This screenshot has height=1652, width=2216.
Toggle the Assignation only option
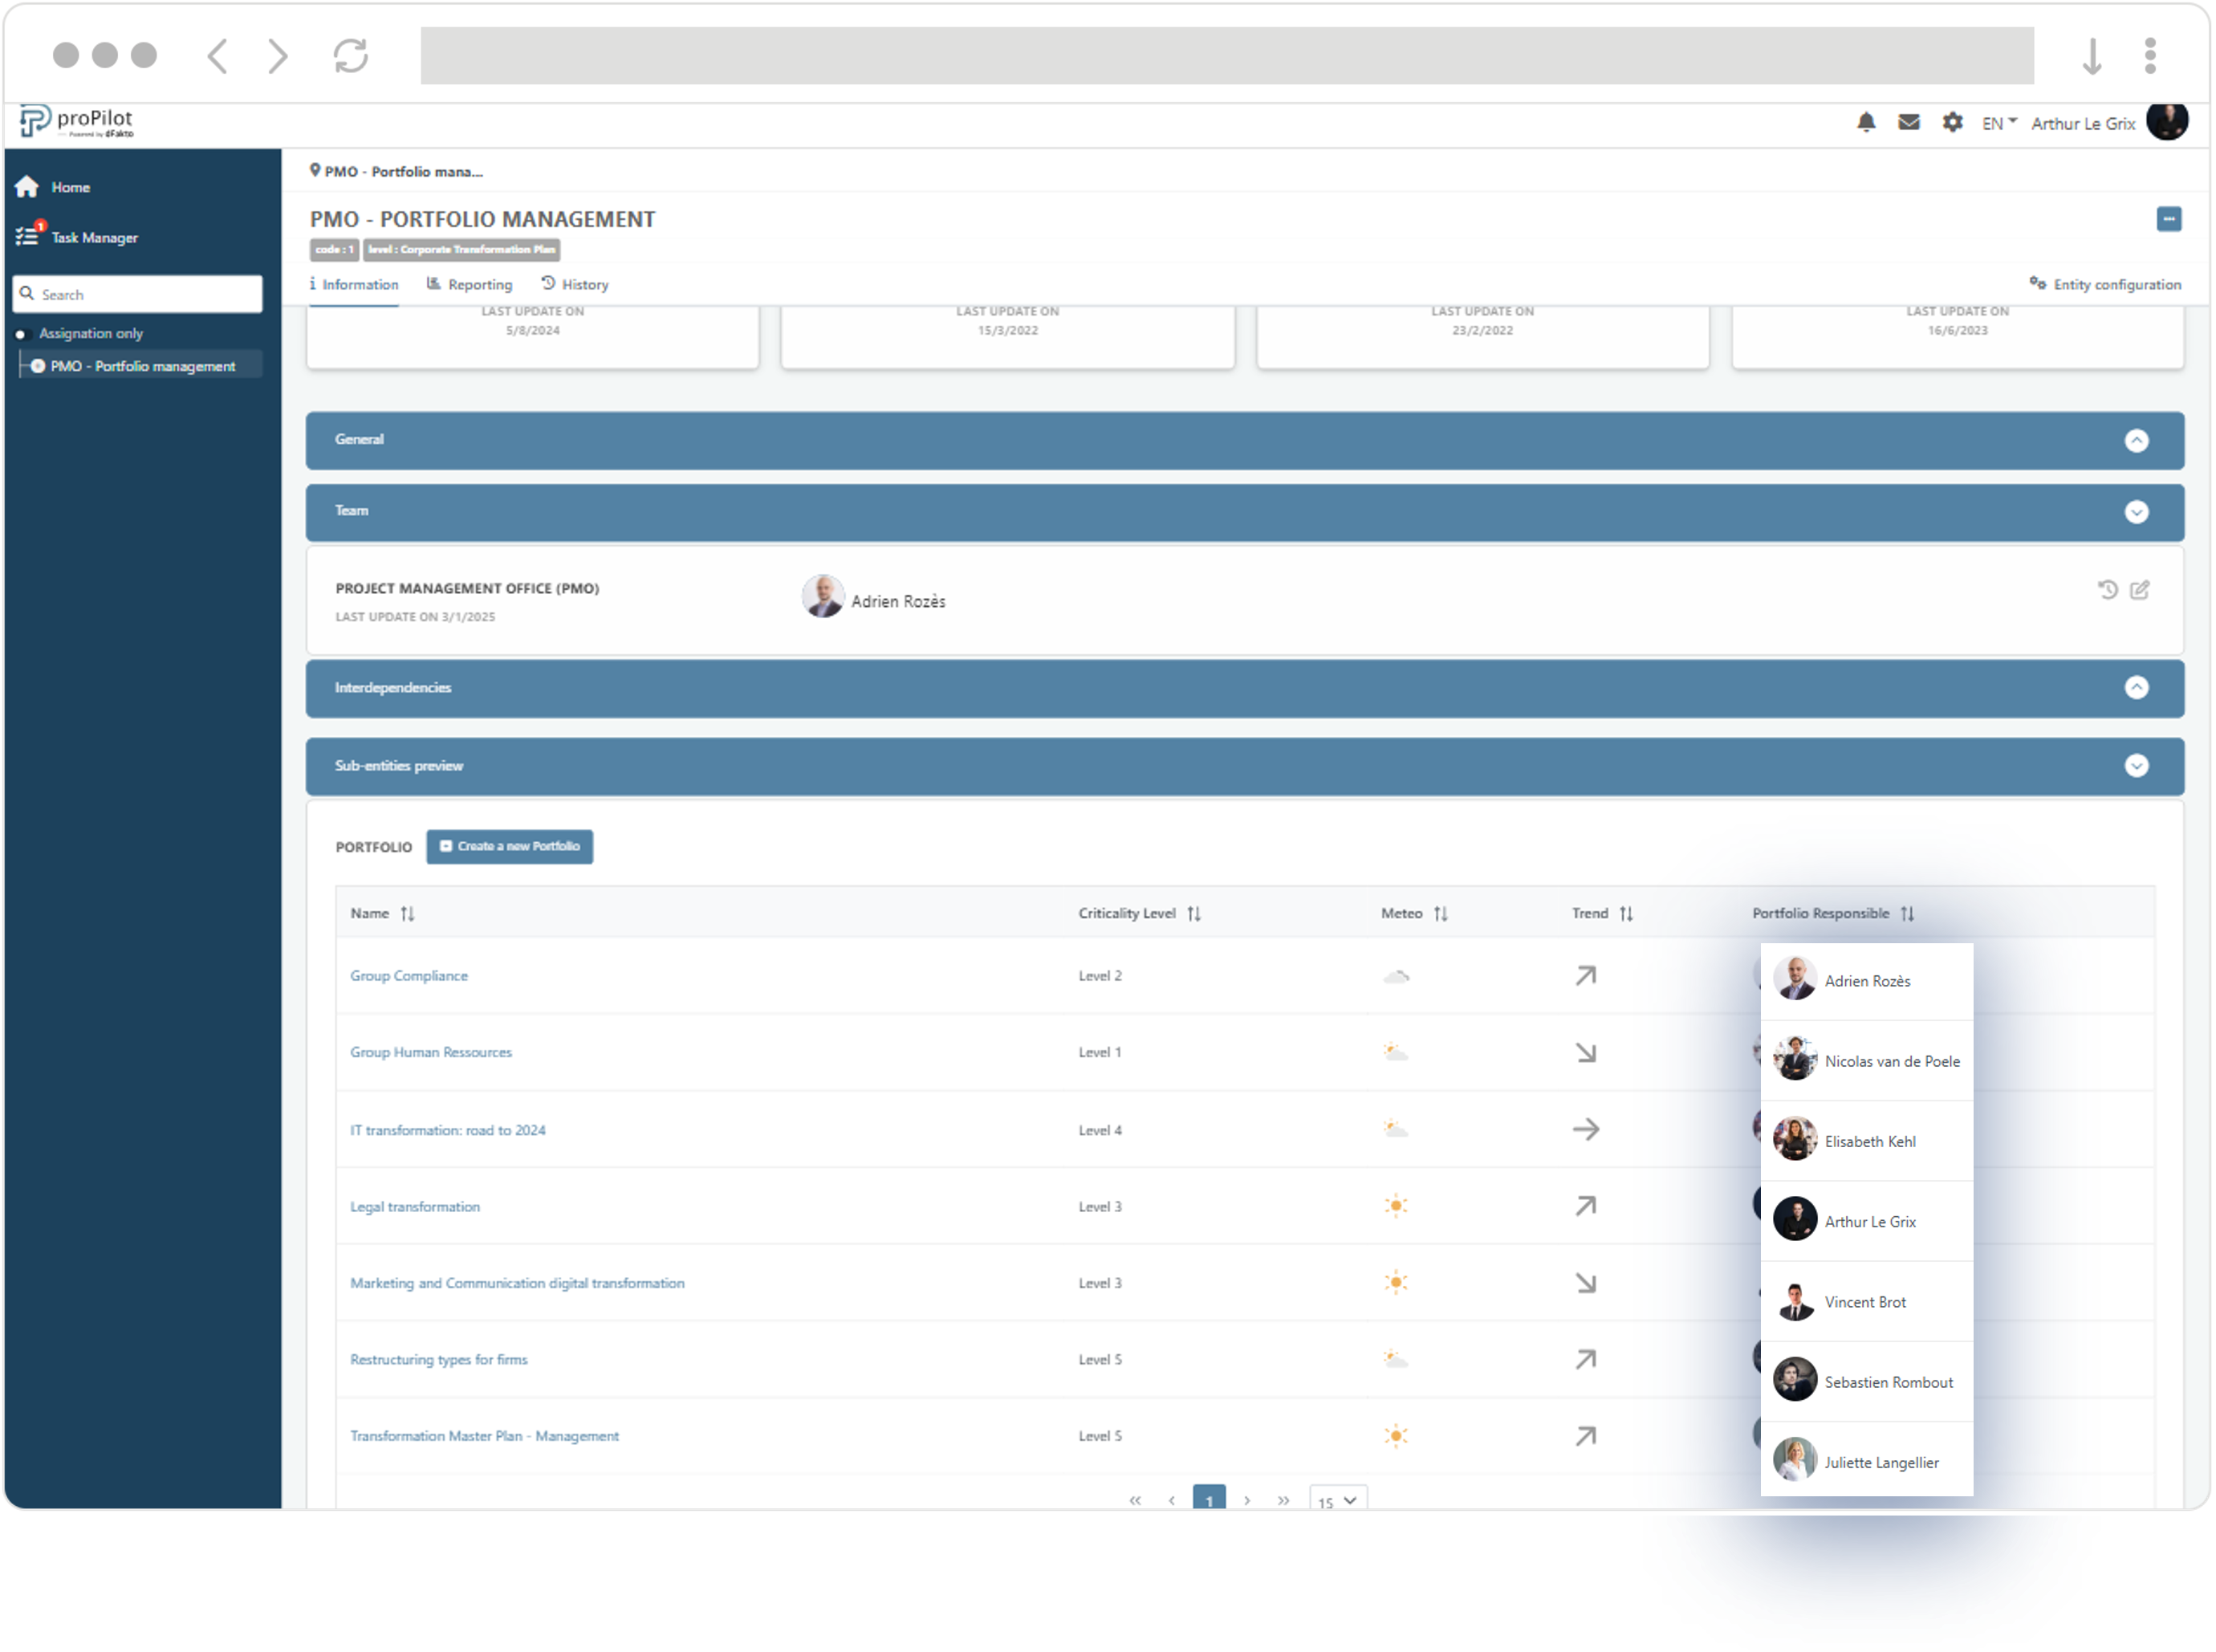[x=21, y=334]
